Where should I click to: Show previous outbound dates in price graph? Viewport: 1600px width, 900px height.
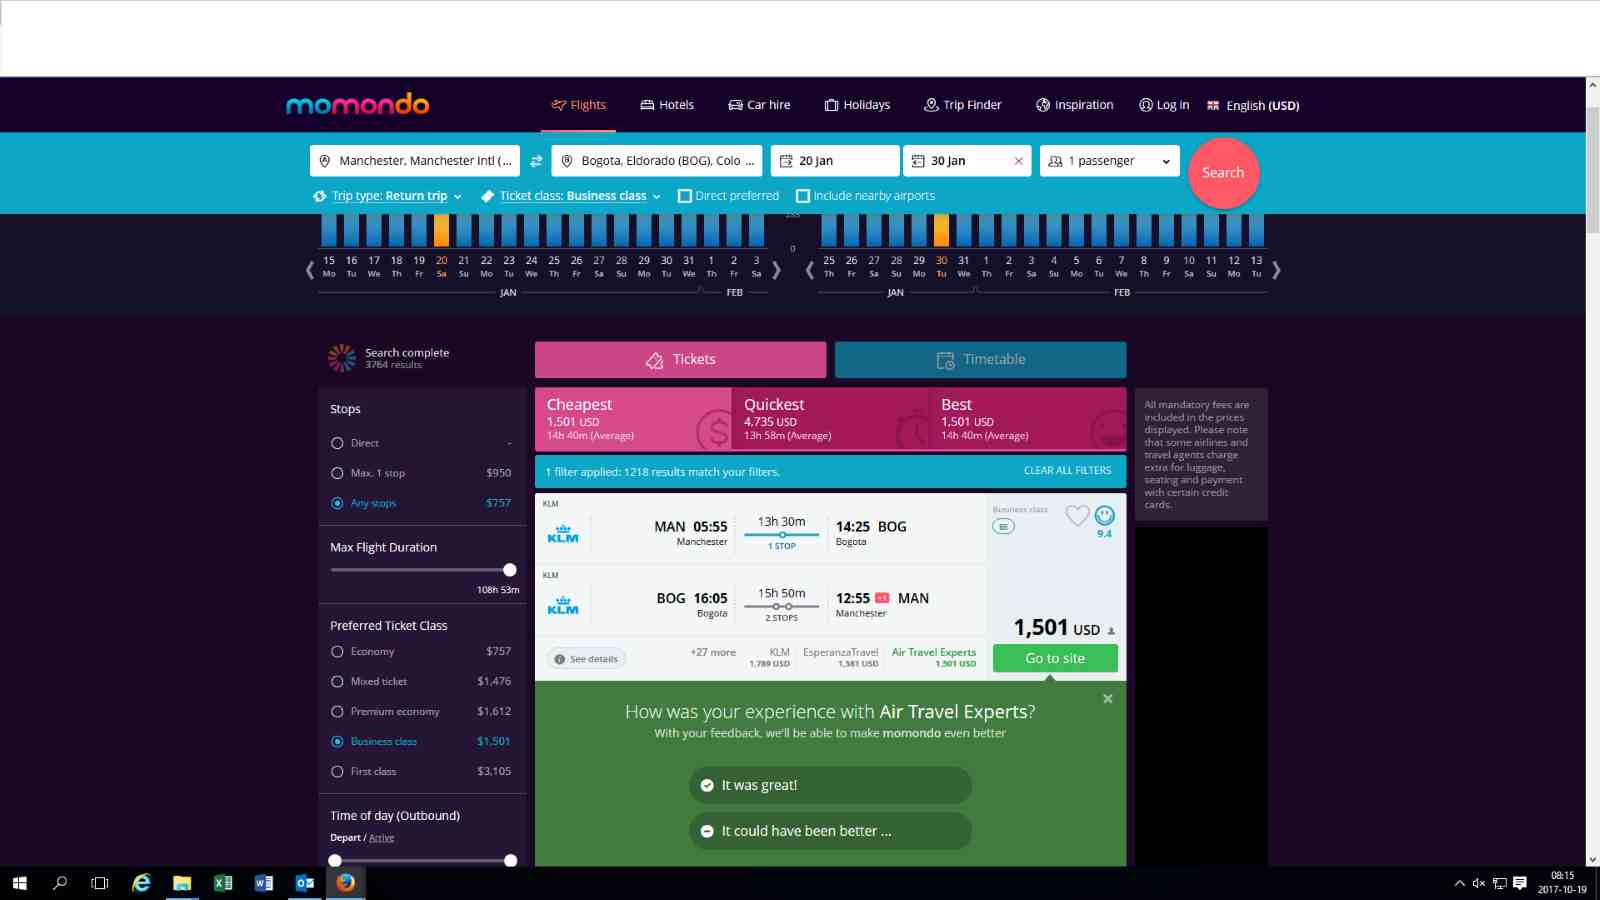click(x=310, y=269)
